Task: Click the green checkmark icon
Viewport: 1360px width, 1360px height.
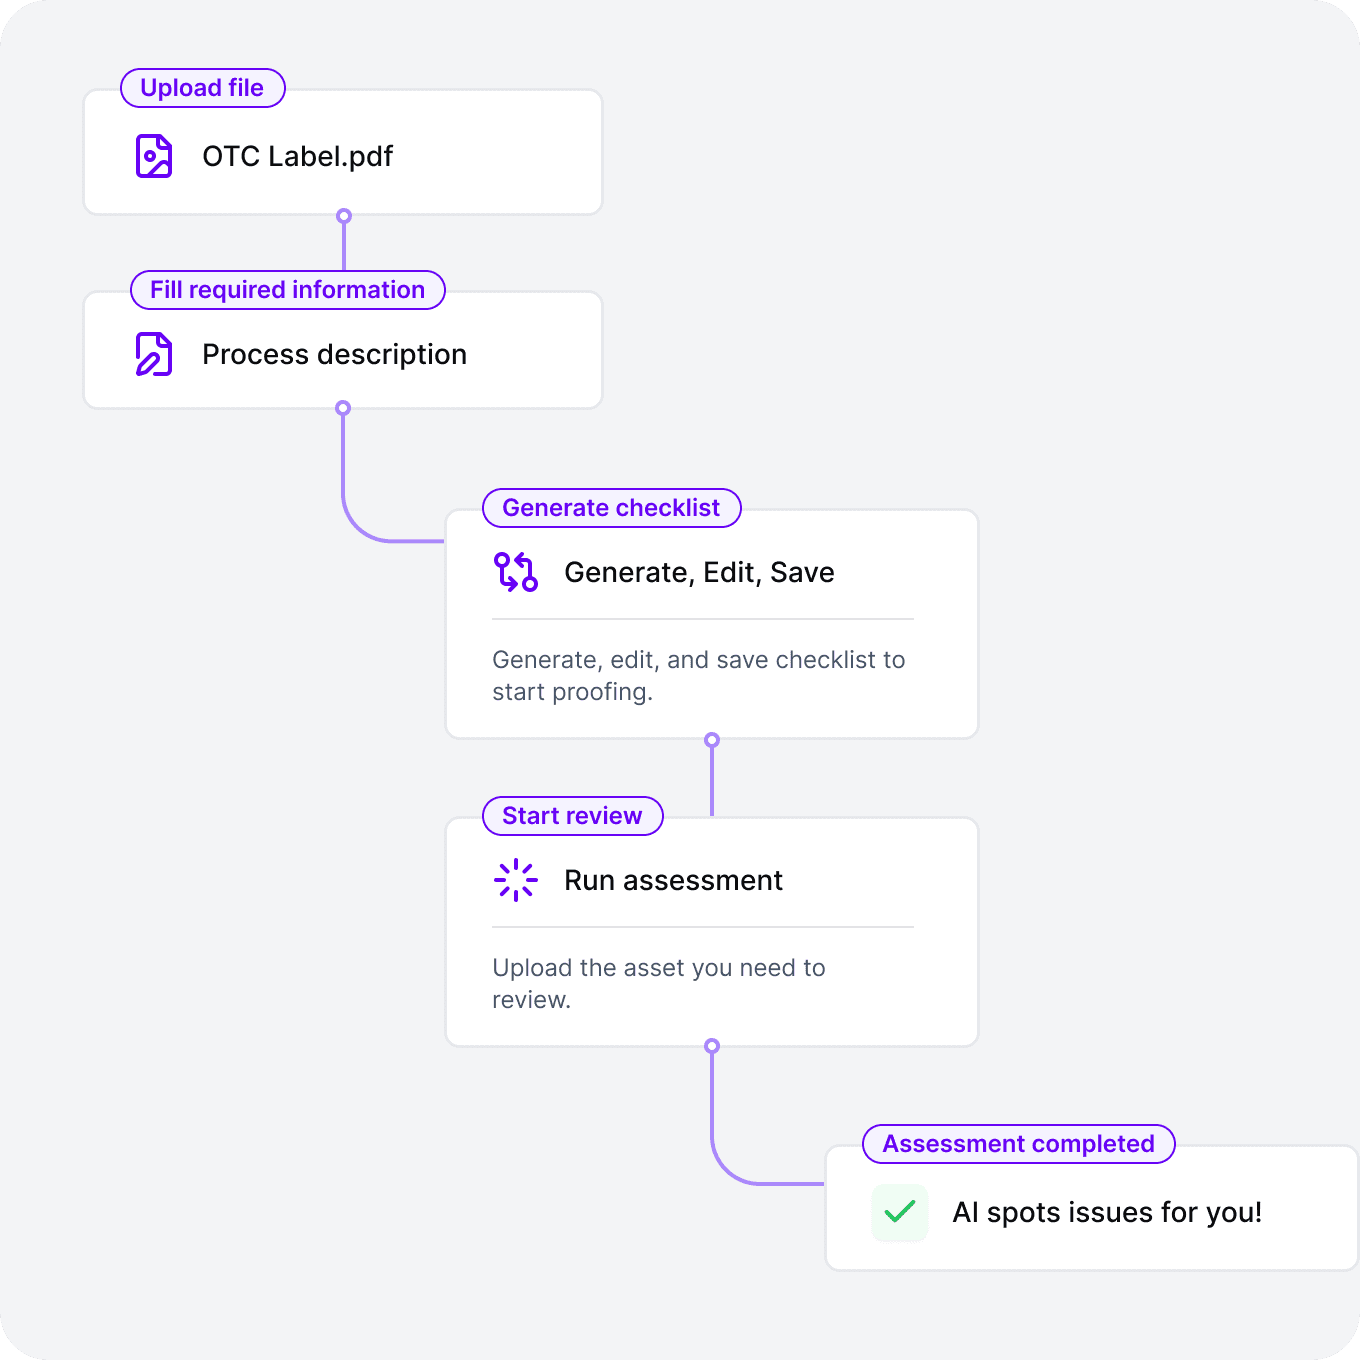Action: [900, 1212]
